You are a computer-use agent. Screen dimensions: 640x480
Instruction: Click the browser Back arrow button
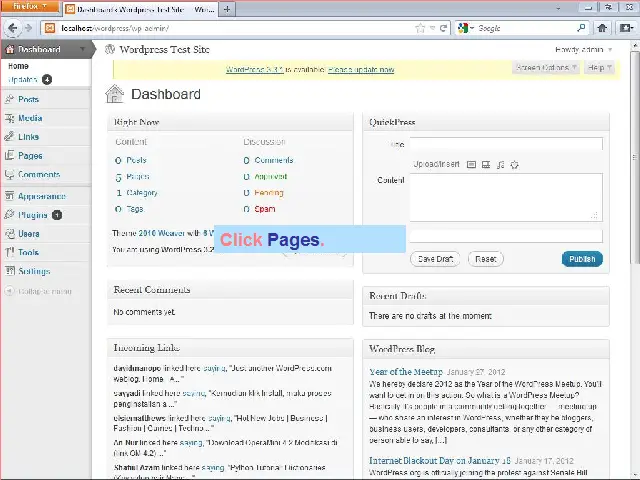click(12, 28)
